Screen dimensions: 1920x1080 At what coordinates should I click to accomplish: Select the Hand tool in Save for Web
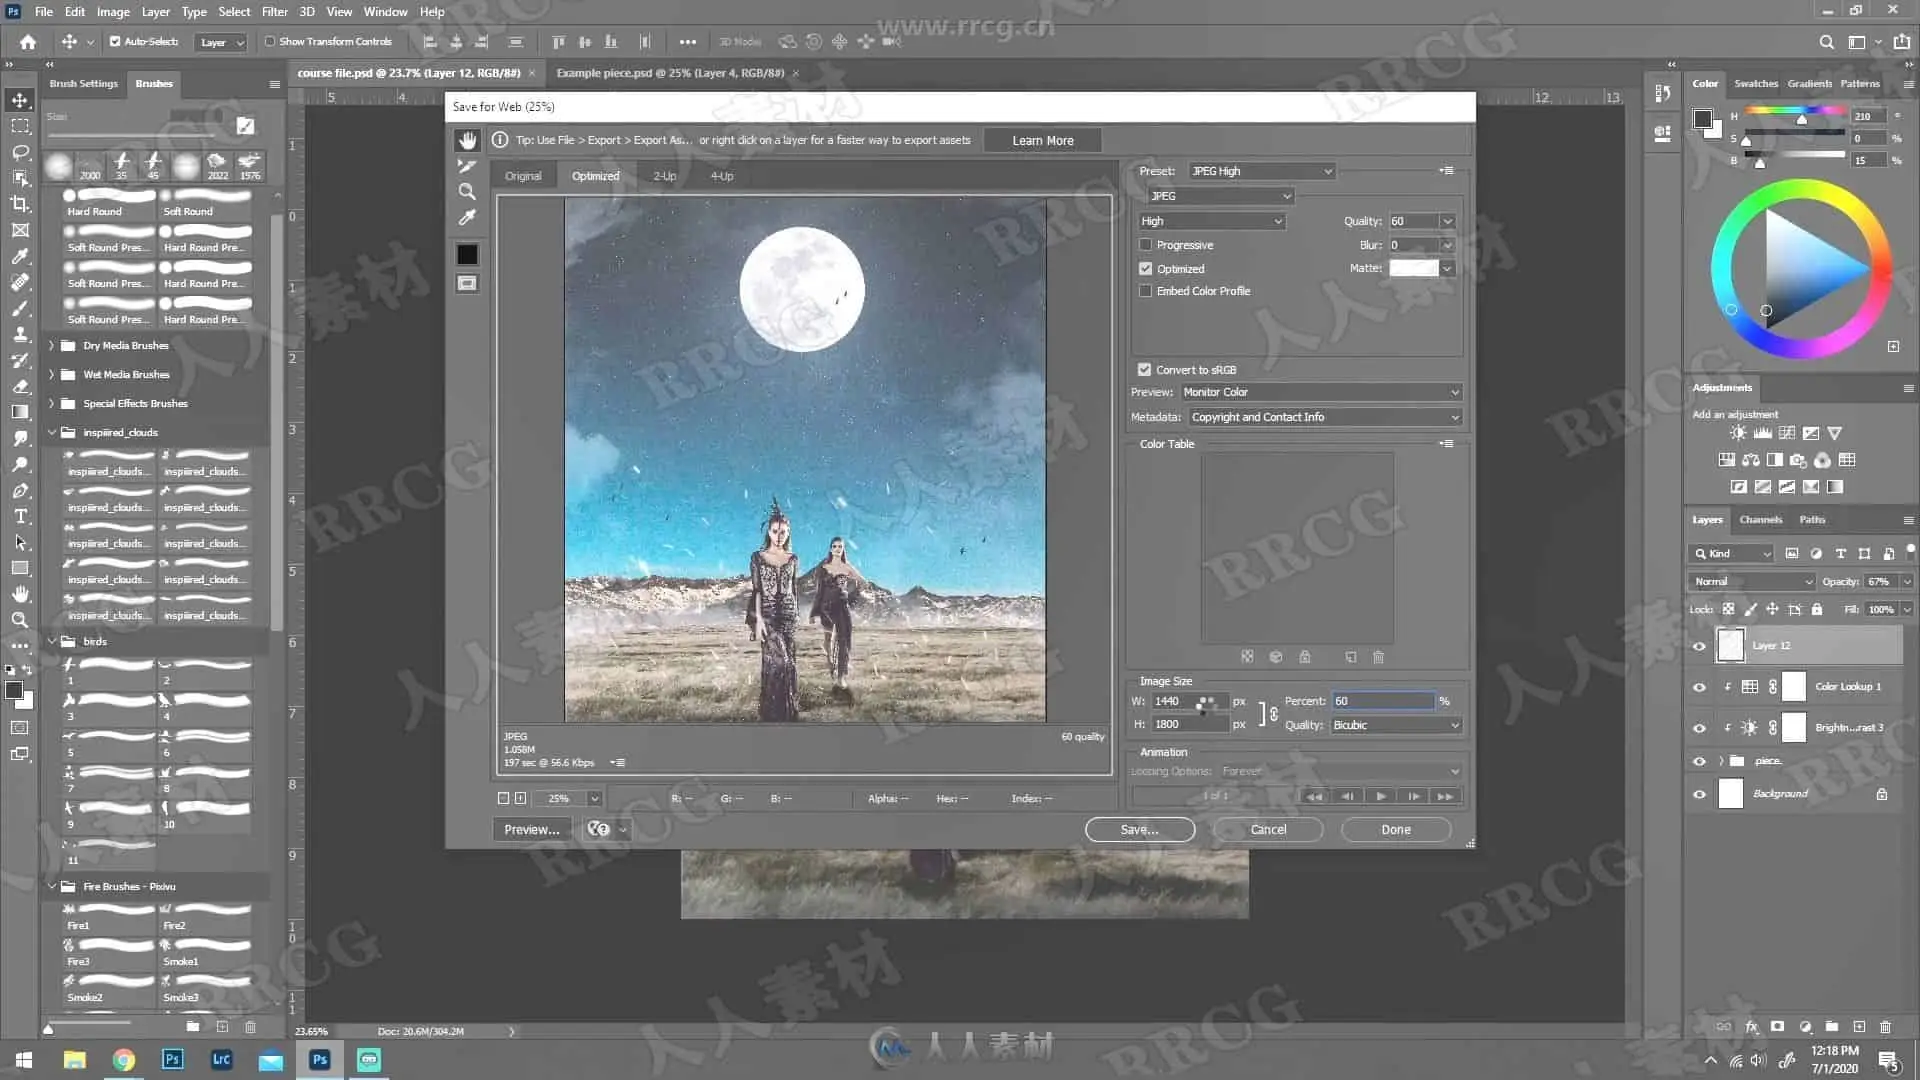[467, 140]
